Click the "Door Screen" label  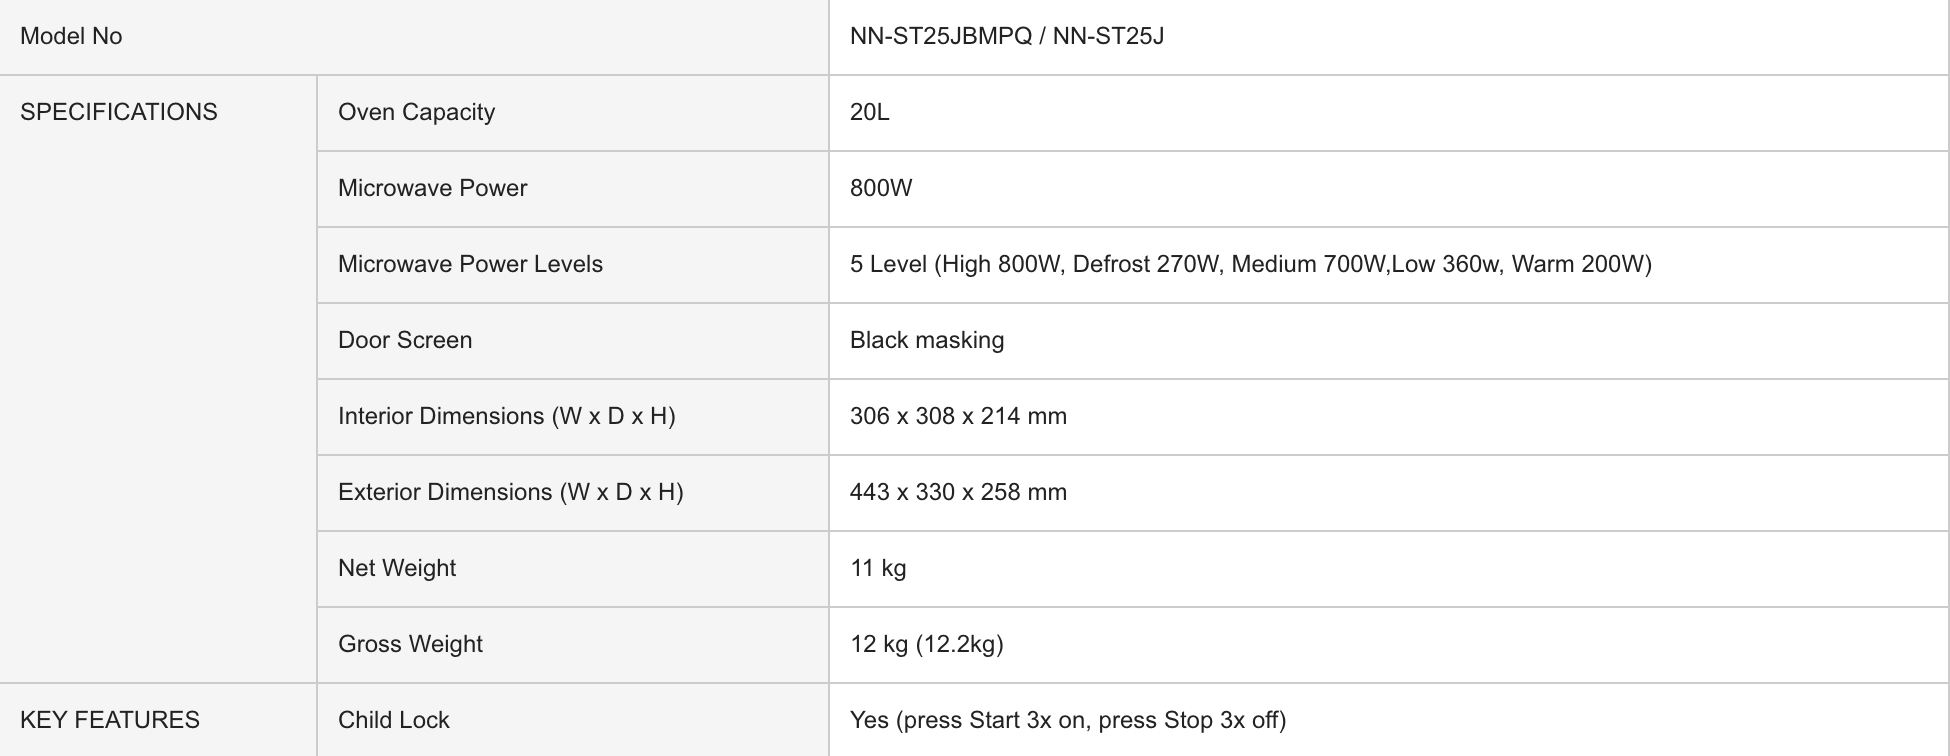[405, 340]
